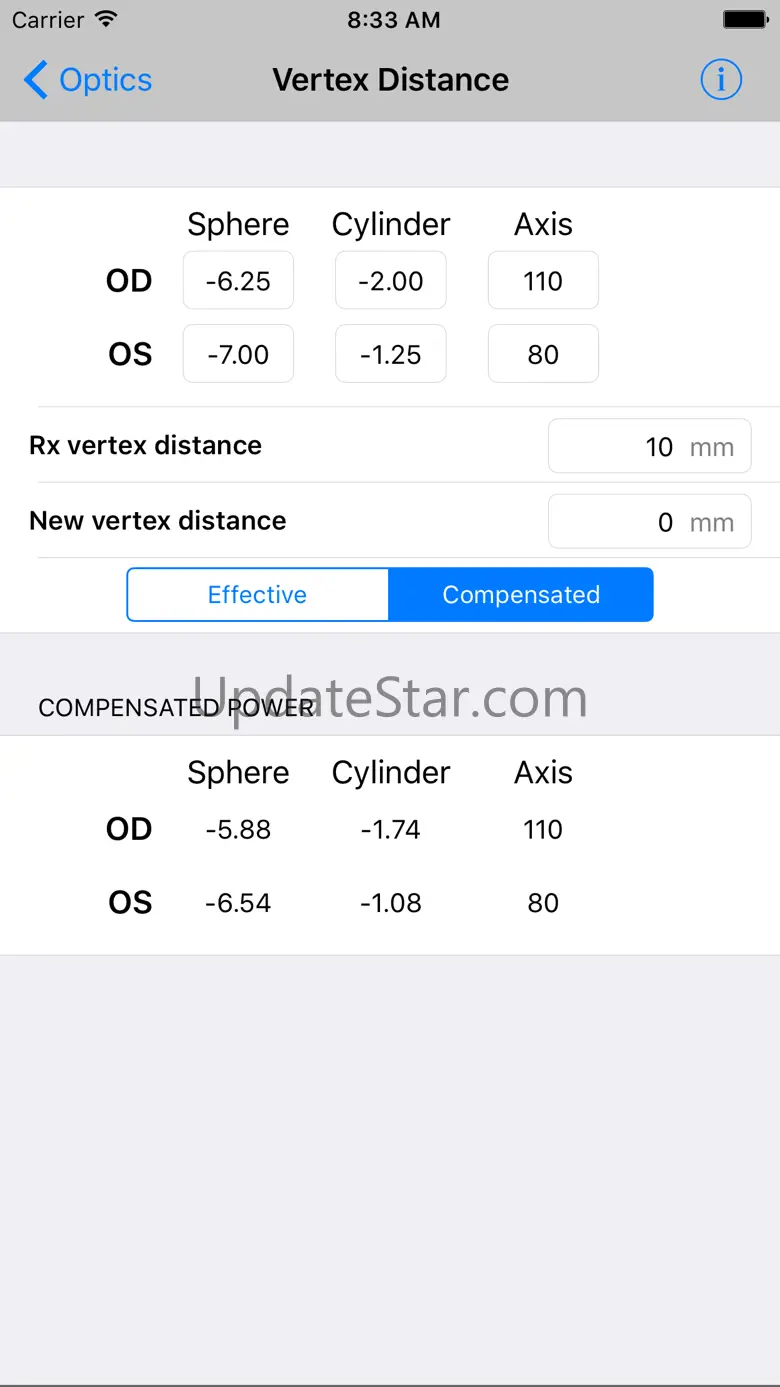Tap the battery icon in the status bar
Screen dimensions: 780x1387
pyautogui.click(x=744, y=20)
